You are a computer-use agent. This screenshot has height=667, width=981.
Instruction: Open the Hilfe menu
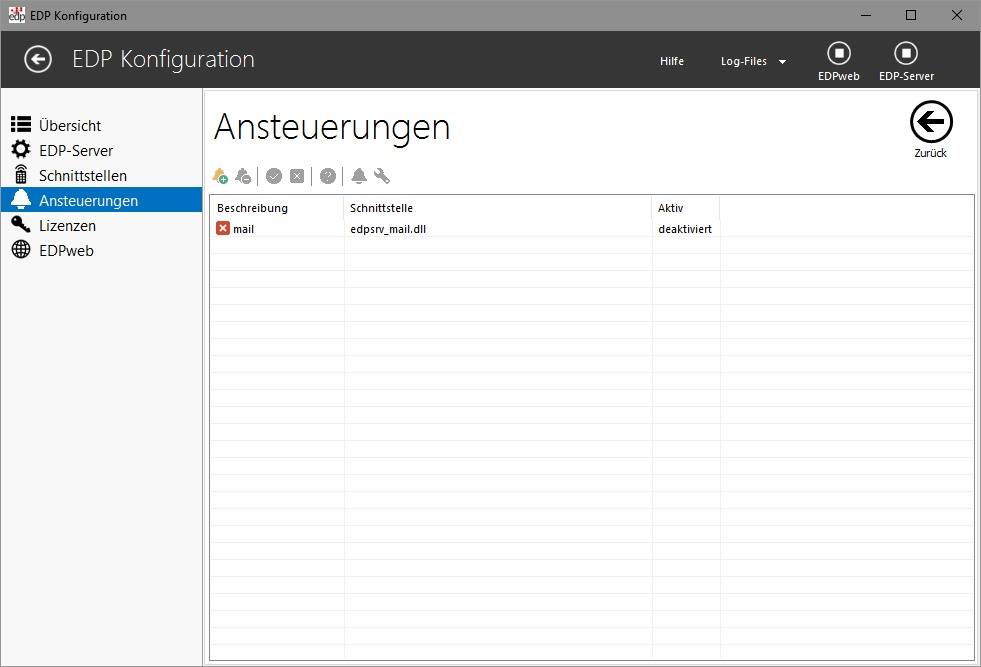(672, 61)
